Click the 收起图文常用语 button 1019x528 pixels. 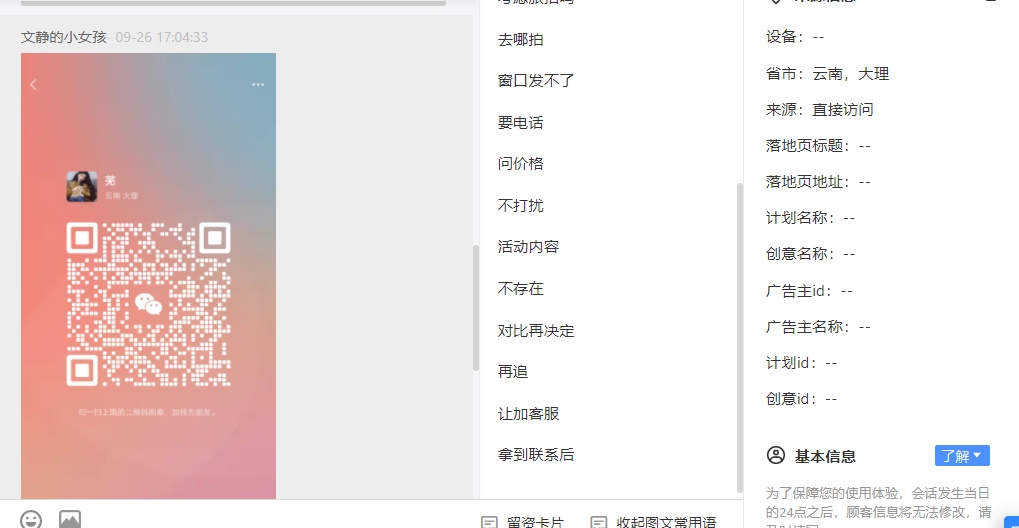[654, 522]
